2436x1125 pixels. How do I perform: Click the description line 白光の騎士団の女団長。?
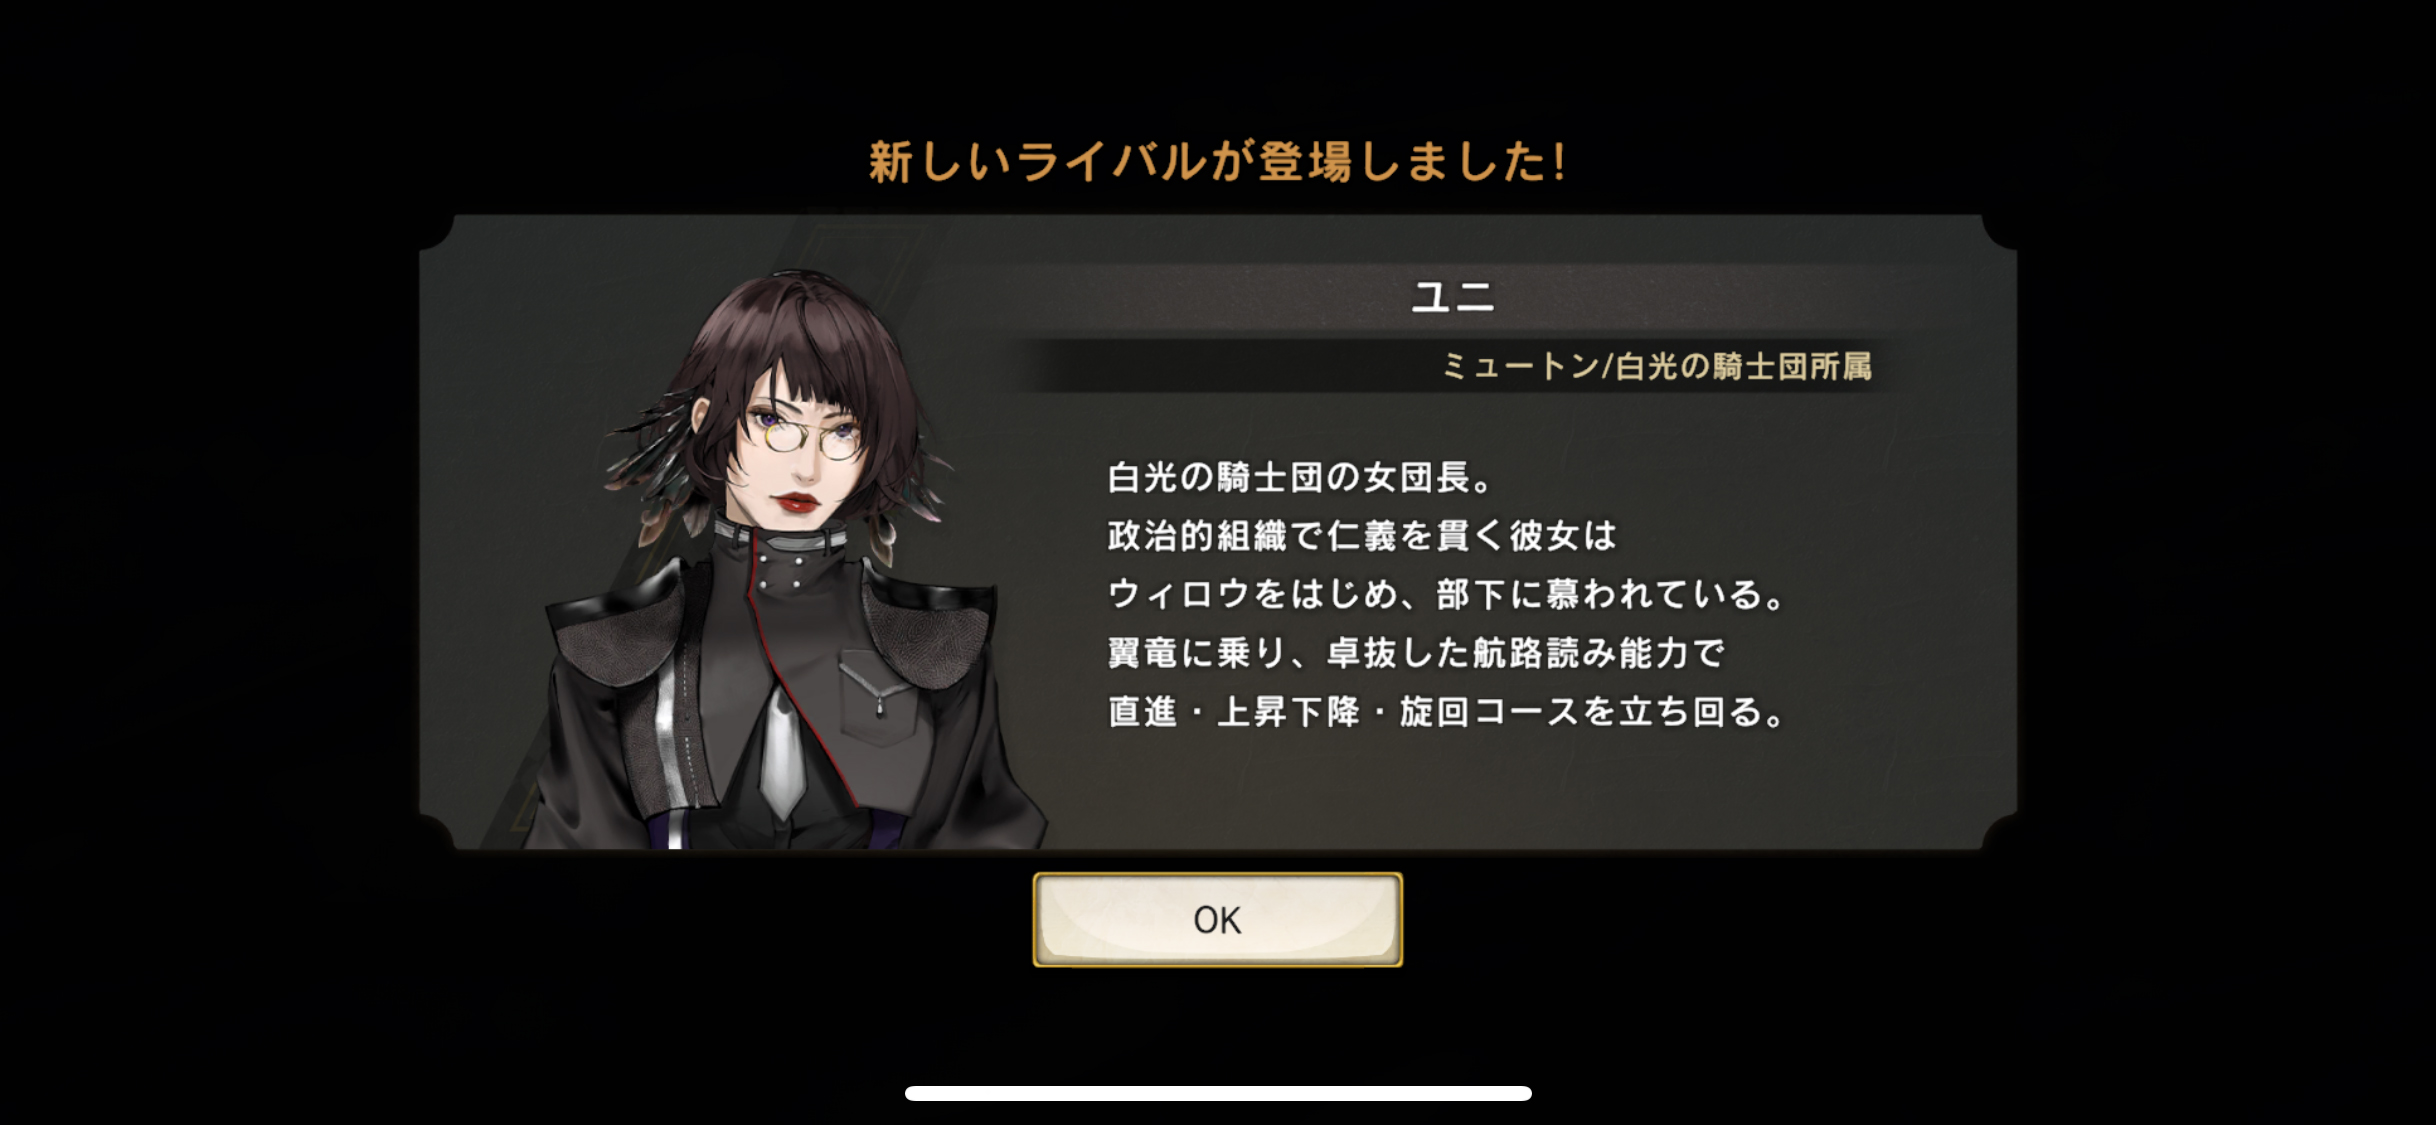tap(1300, 477)
